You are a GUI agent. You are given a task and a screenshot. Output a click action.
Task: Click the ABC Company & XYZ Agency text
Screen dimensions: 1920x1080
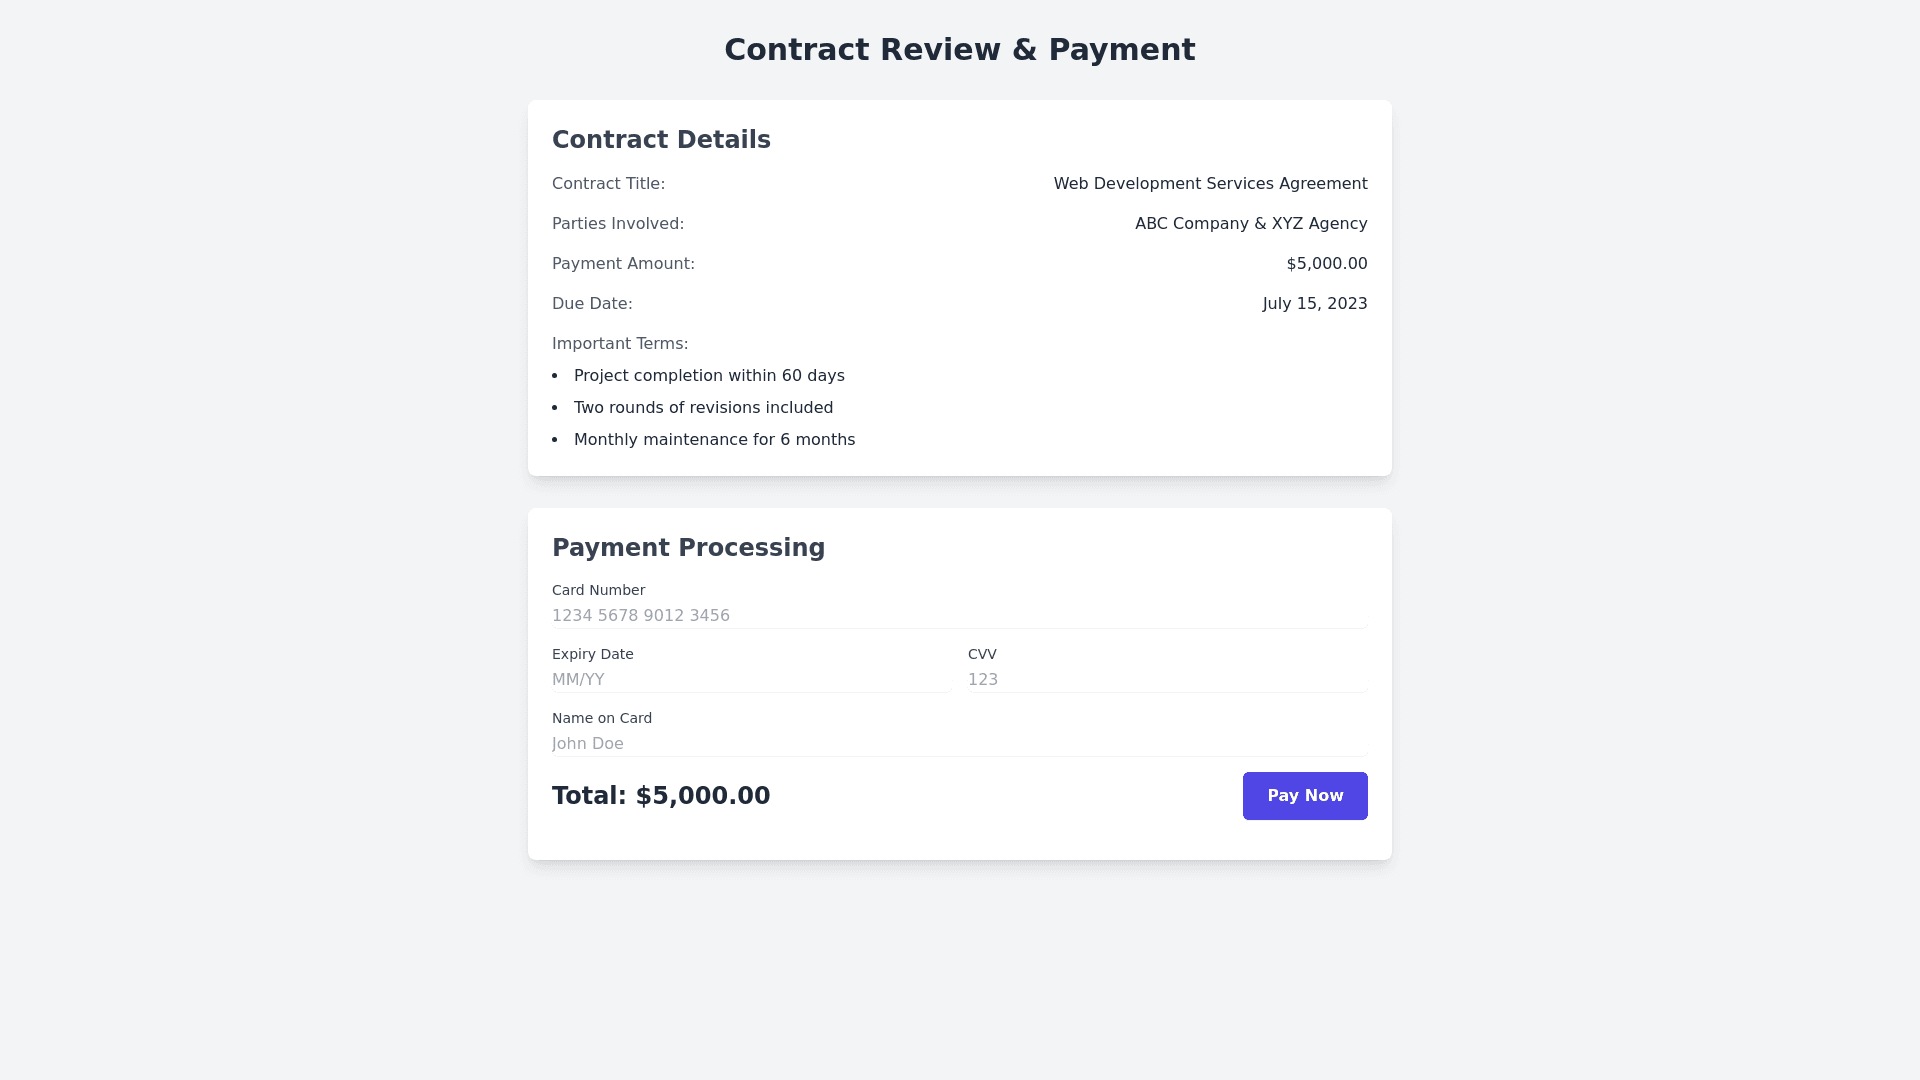tap(1250, 224)
